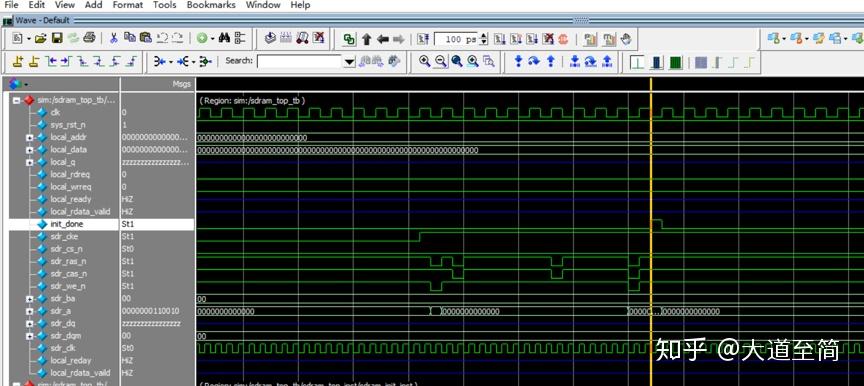The image size is (864, 386).
Task: Increment the 100 ps run length stepper
Action: pos(484,36)
